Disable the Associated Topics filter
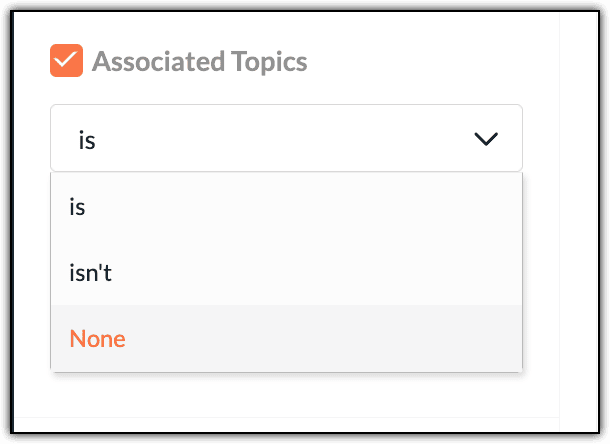Image resolution: width=610 pixels, height=444 pixels. [66, 61]
